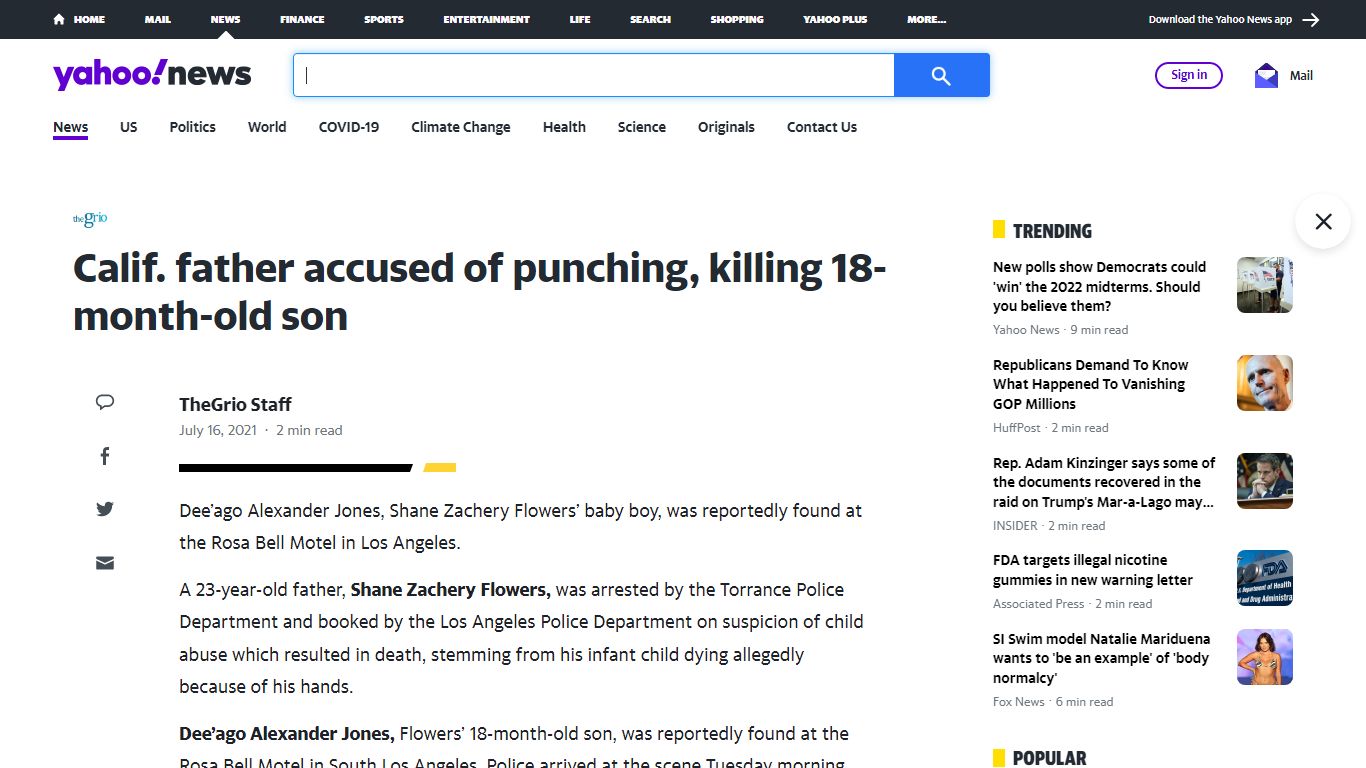This screenshot has height=768, width=1366.
Task: Expand the MORE... menu
Action: click(x=926, y=19)
